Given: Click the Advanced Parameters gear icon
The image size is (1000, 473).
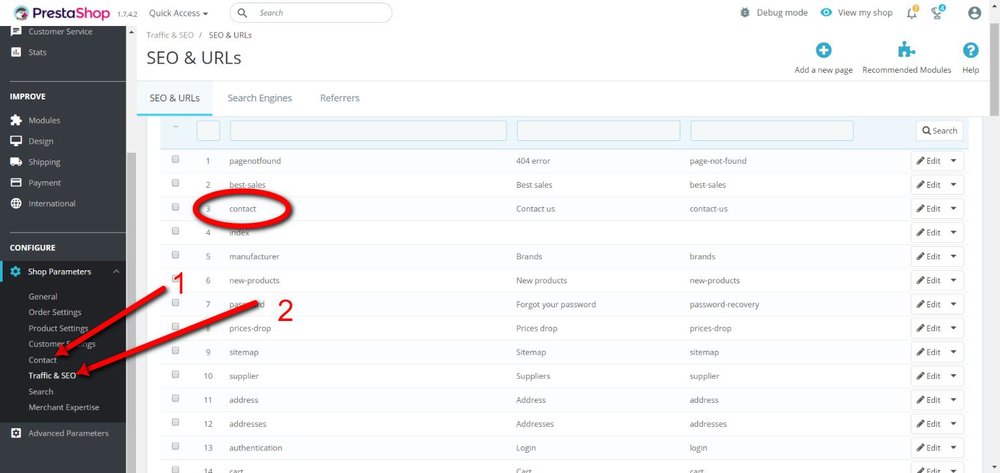Looking at the screenshot, I should tap(16, 433).
